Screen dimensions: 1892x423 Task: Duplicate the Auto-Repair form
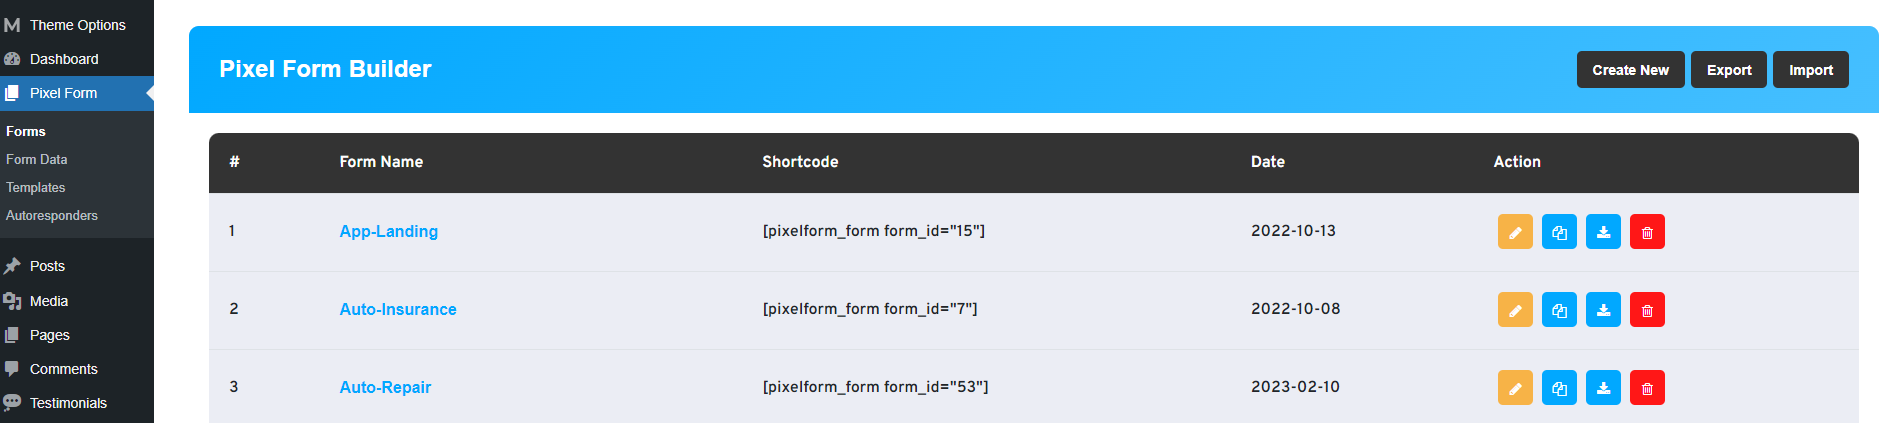1558,388
